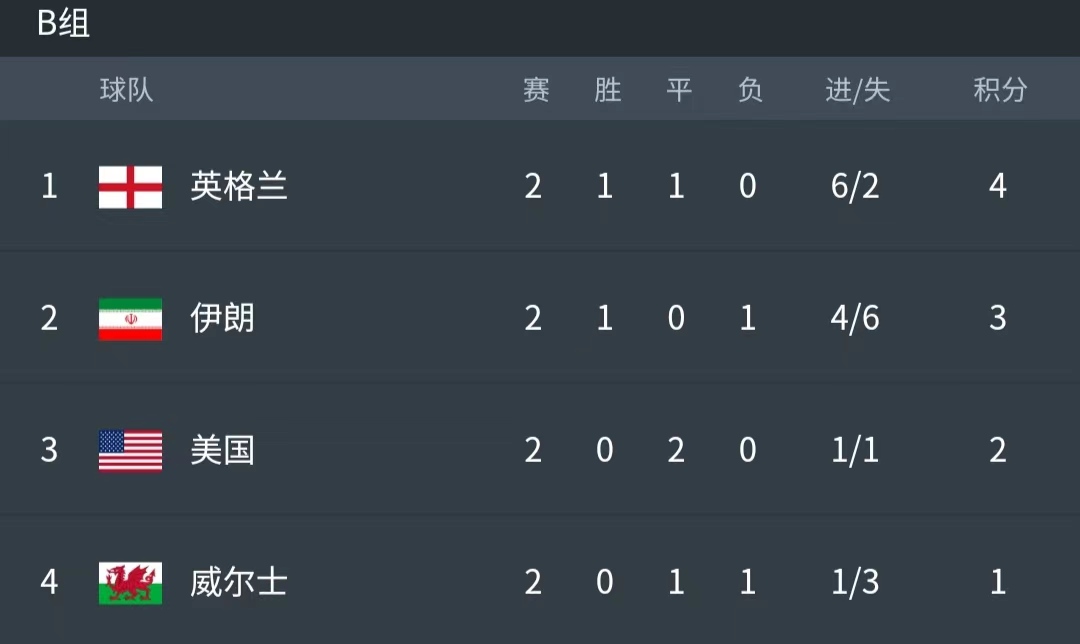The width and height of the screenshot is (1080, 644).
Task: Click the B组 group title
Action: 63,26
